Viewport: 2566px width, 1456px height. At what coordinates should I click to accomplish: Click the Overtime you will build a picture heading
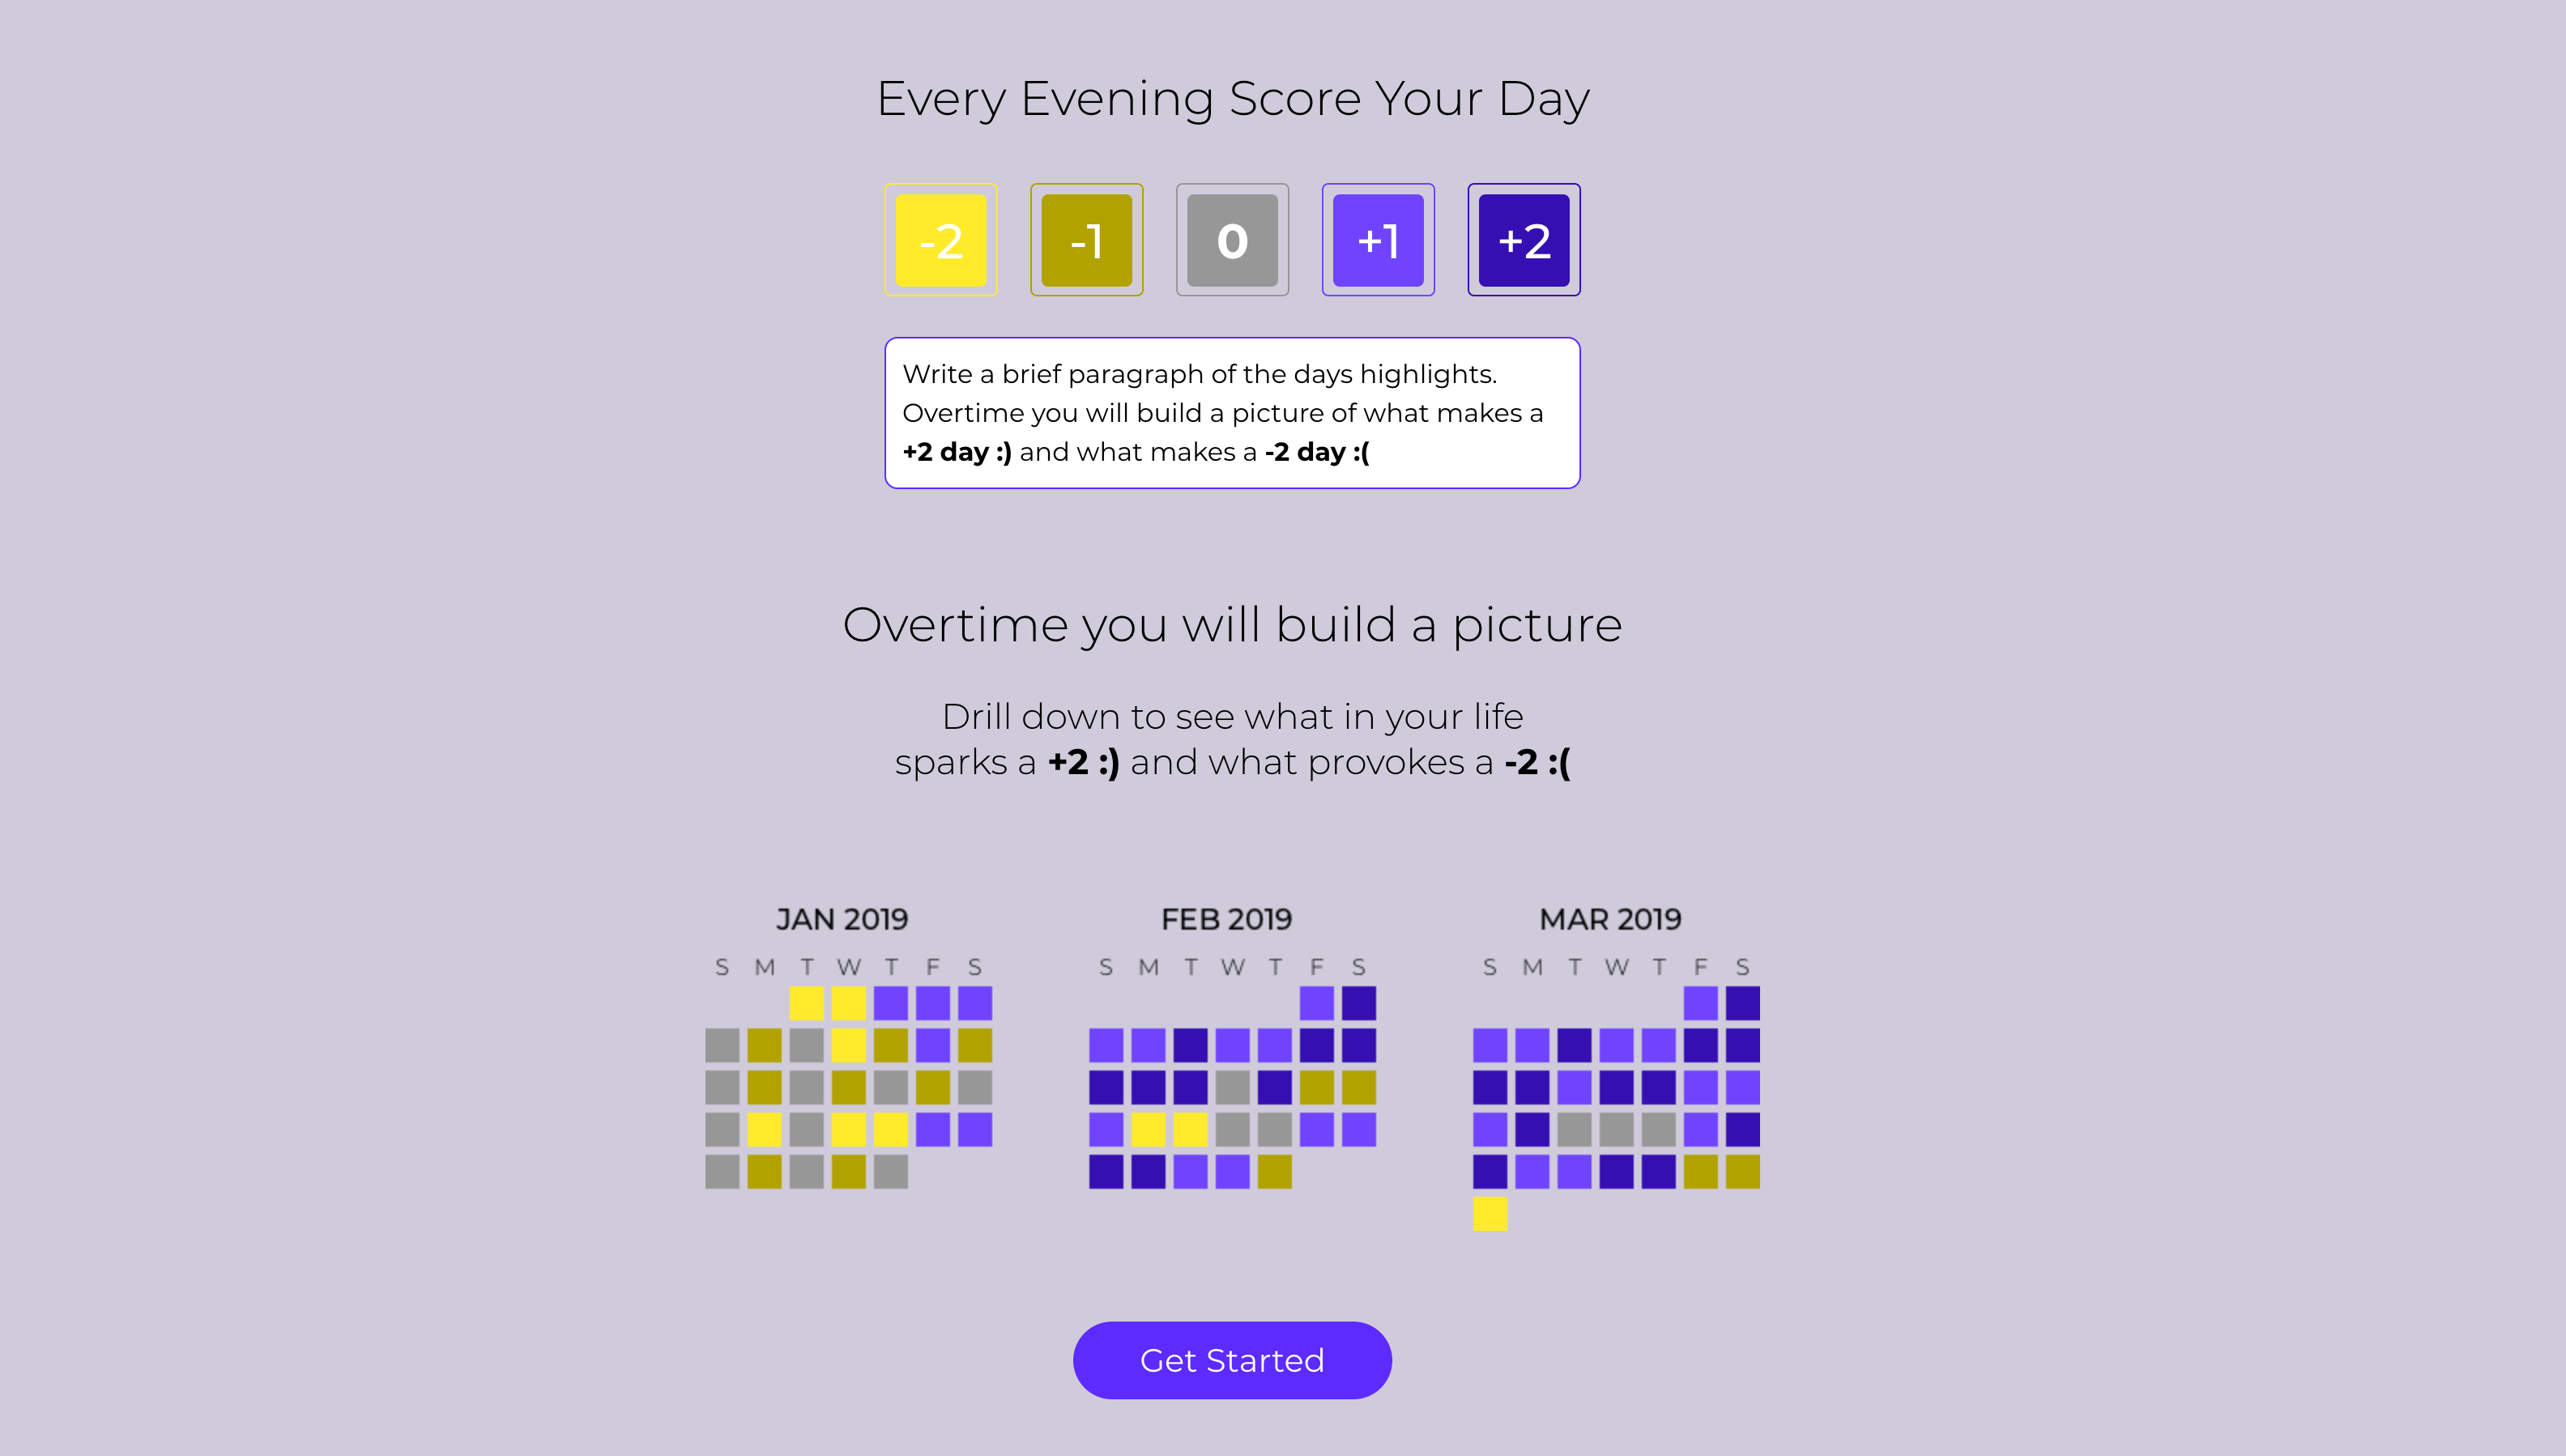tap(1232, 625)
